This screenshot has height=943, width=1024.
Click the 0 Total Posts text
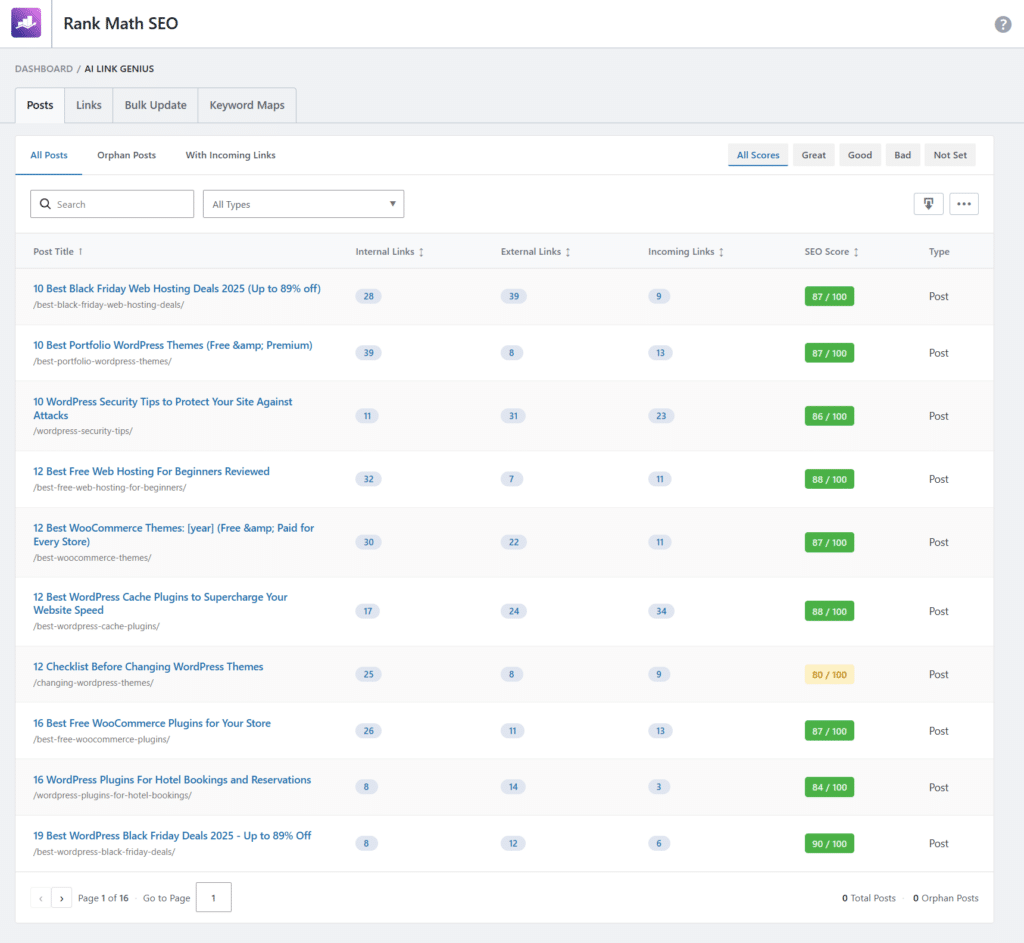tap(869, 898)
